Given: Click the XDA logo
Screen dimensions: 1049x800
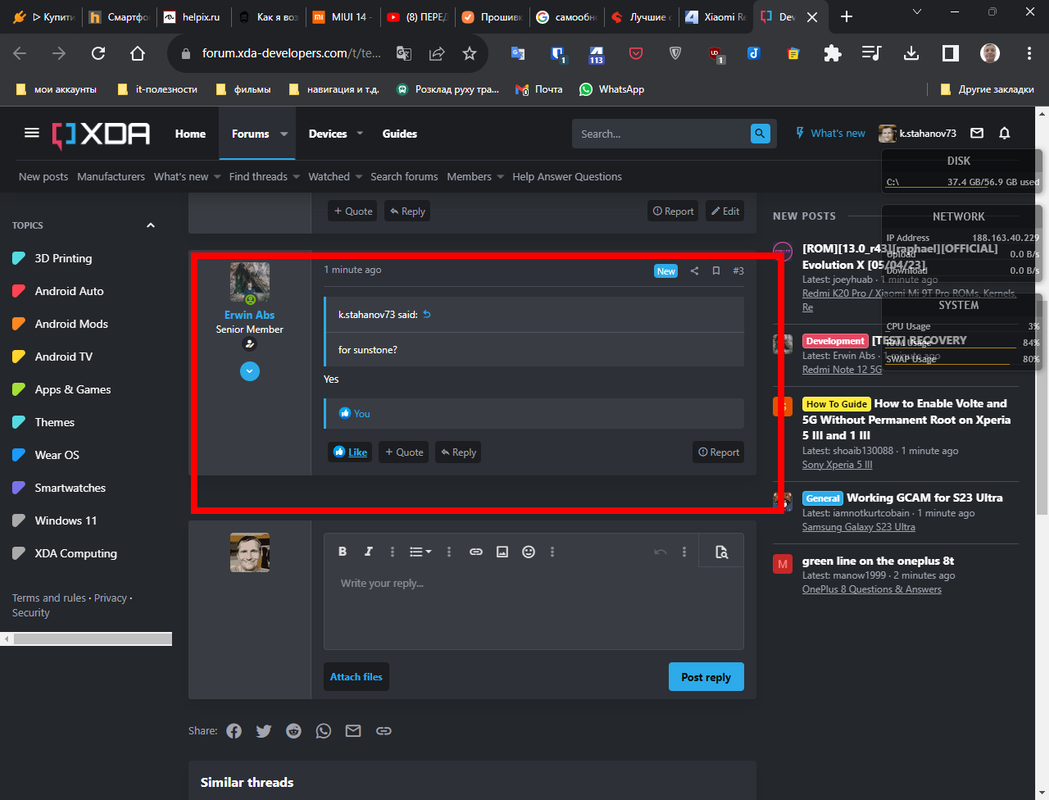Looking at the screenshot, I should (x=101, y=135).
